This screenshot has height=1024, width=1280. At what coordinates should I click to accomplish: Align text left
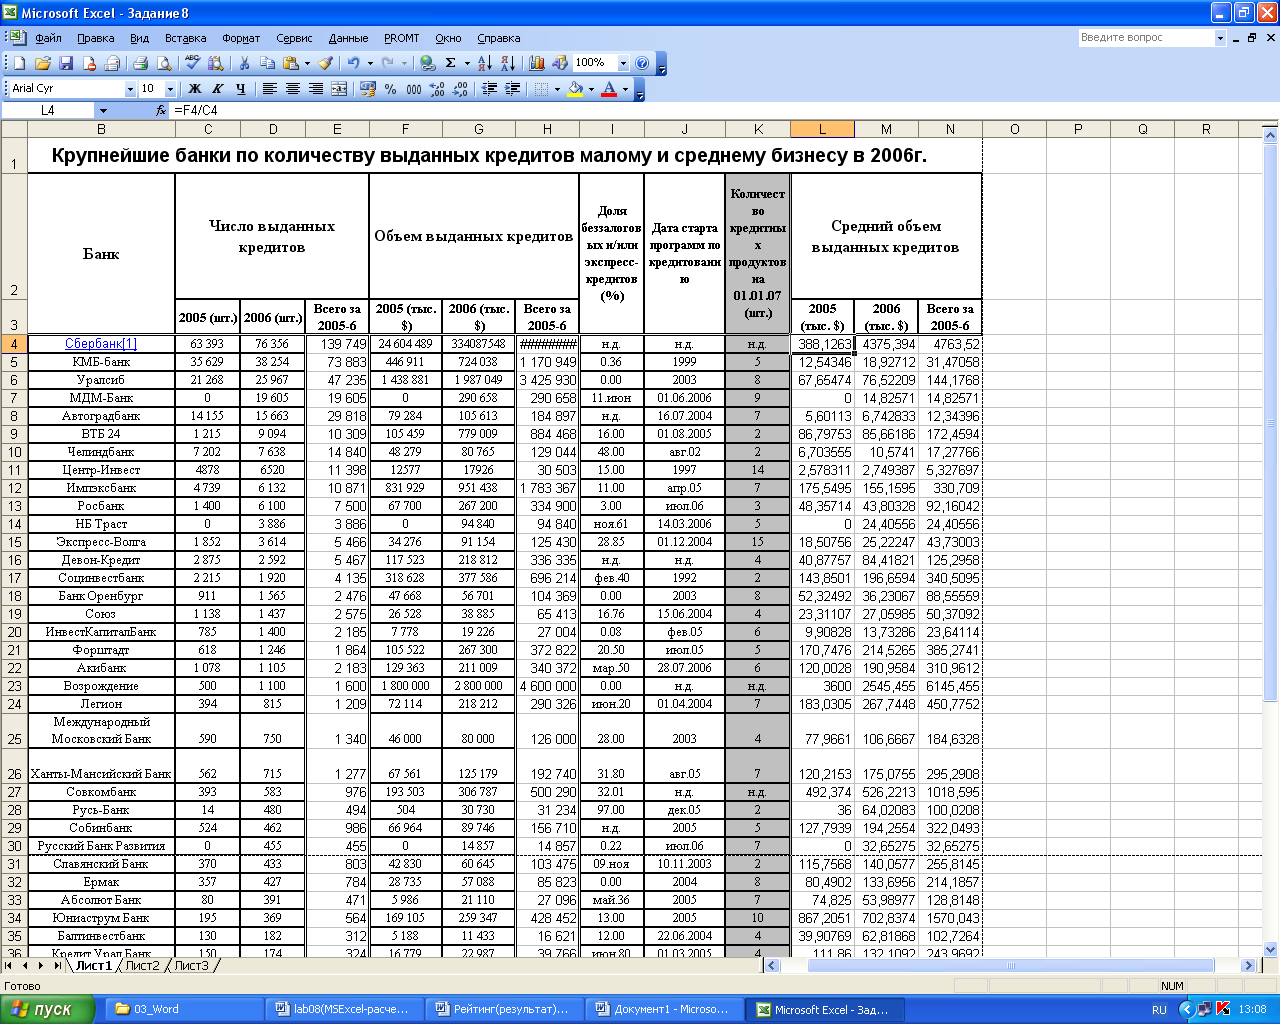point(270,89)
